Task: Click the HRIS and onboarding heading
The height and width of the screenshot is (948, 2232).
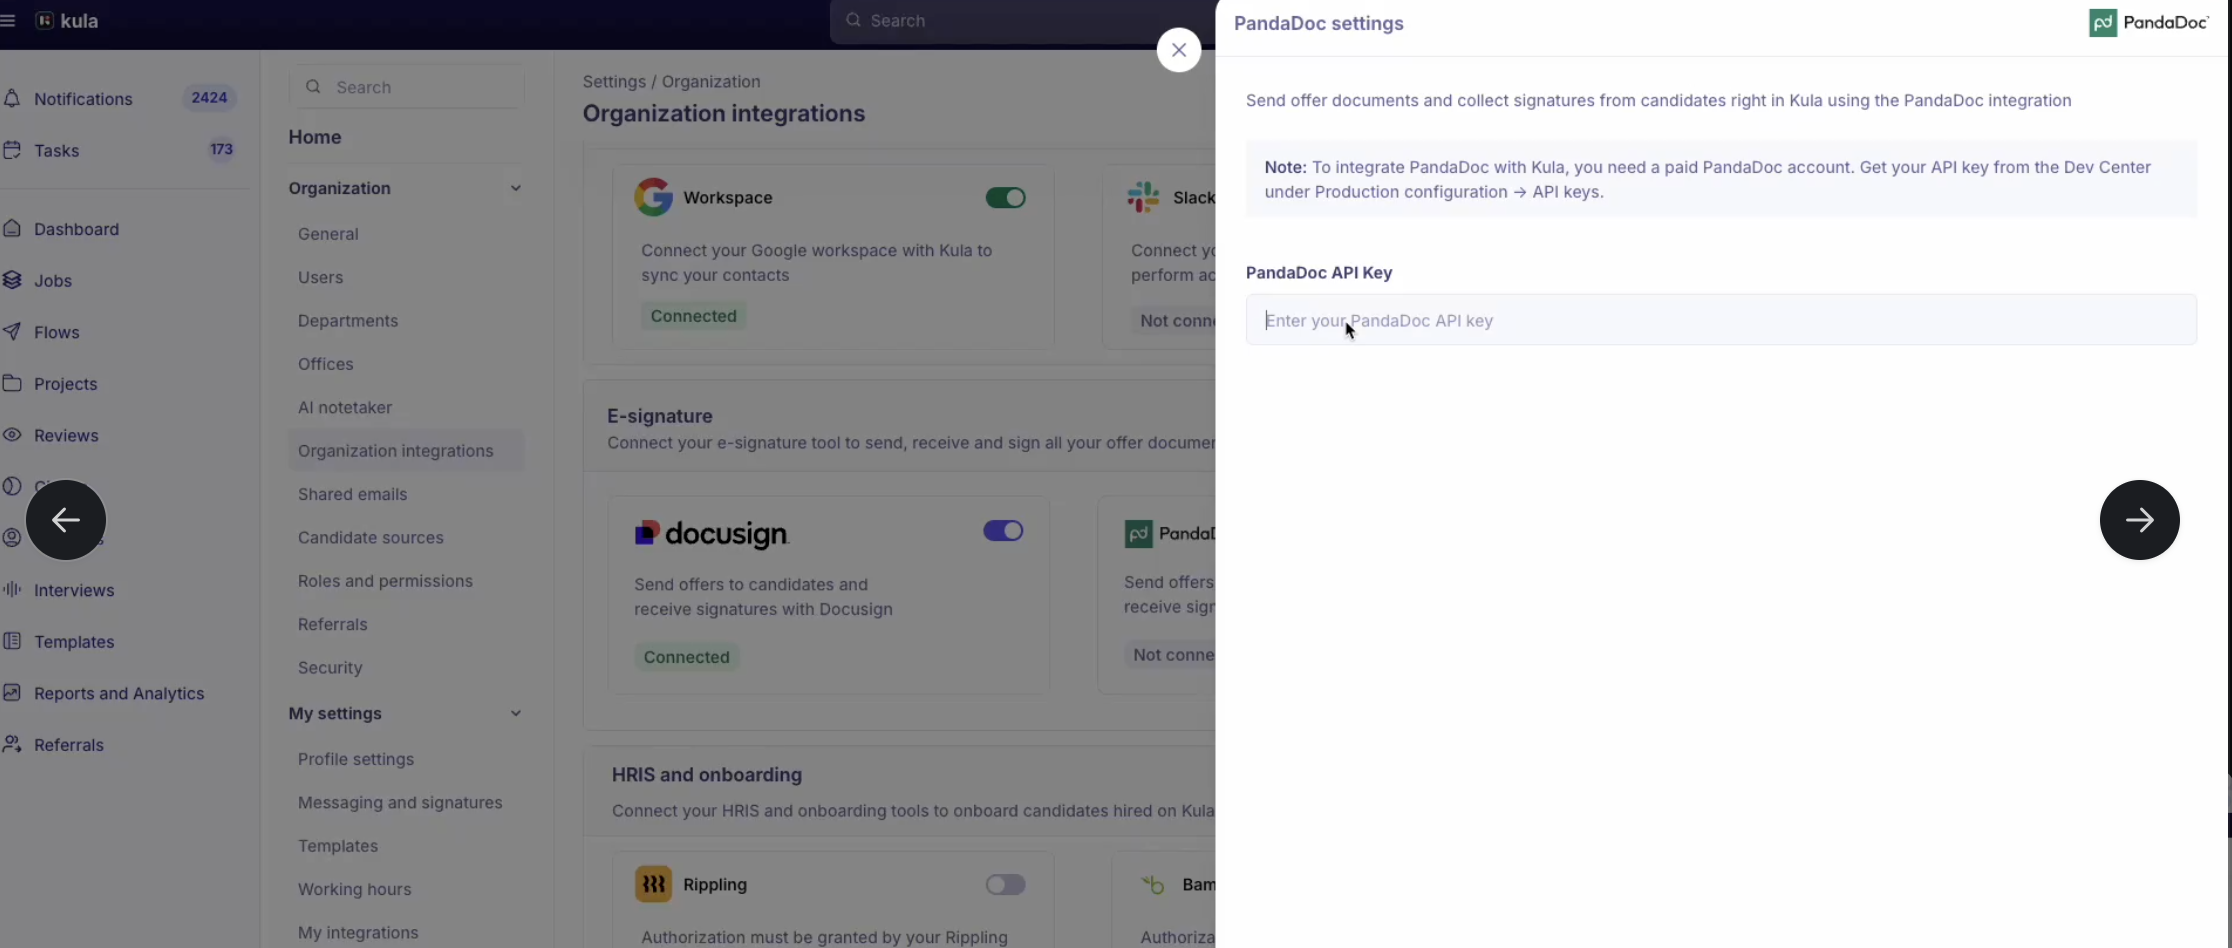Action: click(707, 775)
